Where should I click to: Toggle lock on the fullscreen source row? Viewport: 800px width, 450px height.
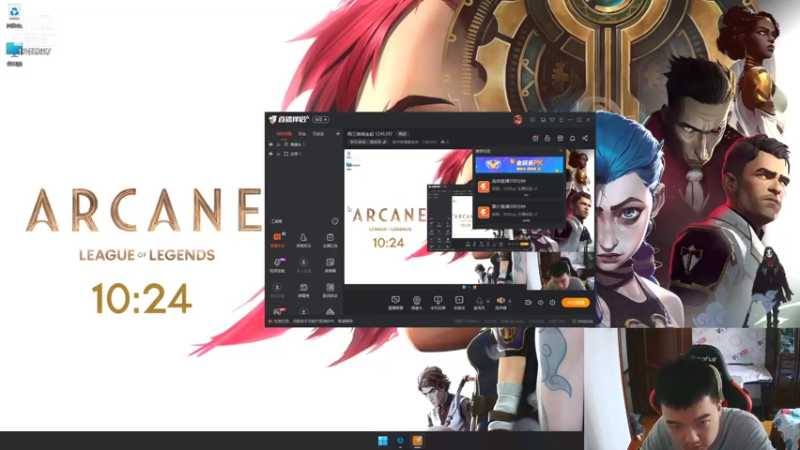point(278,154)
